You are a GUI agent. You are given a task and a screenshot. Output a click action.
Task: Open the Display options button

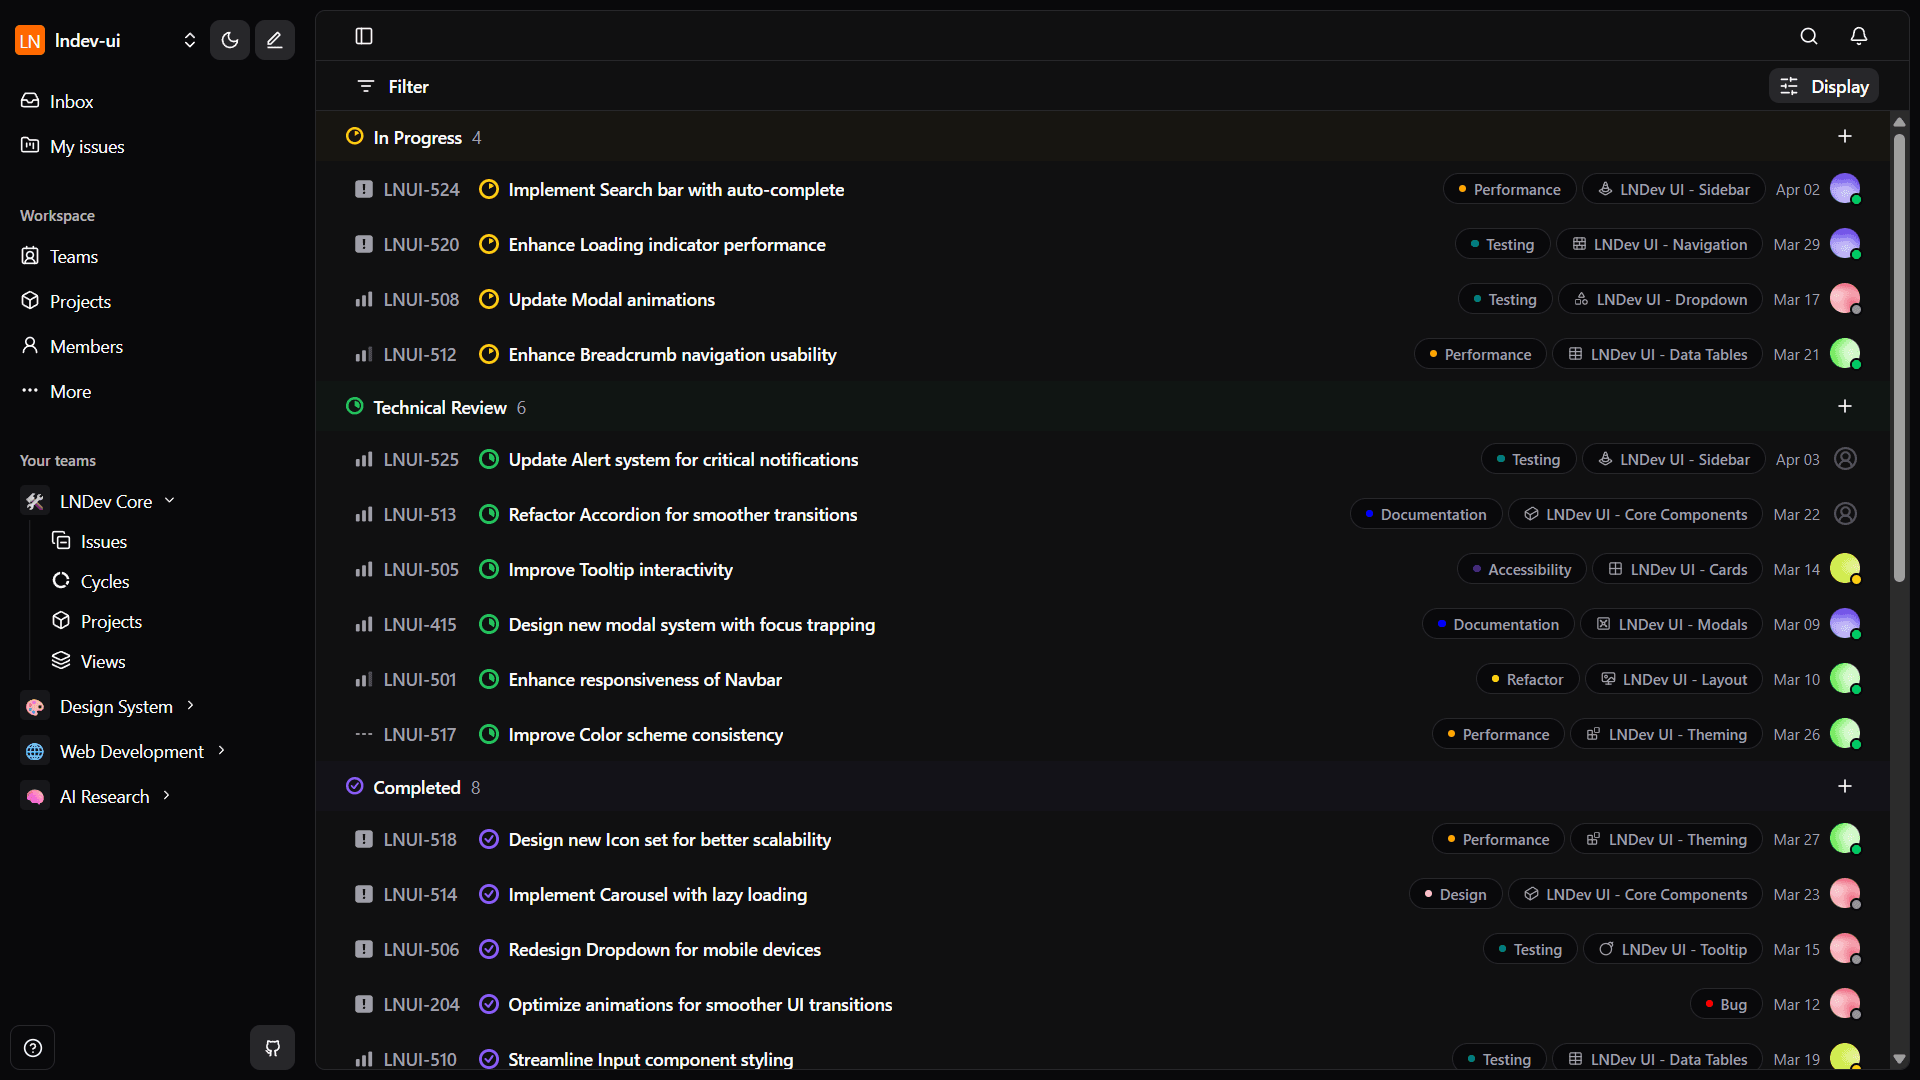click(x=1824, y=86)
